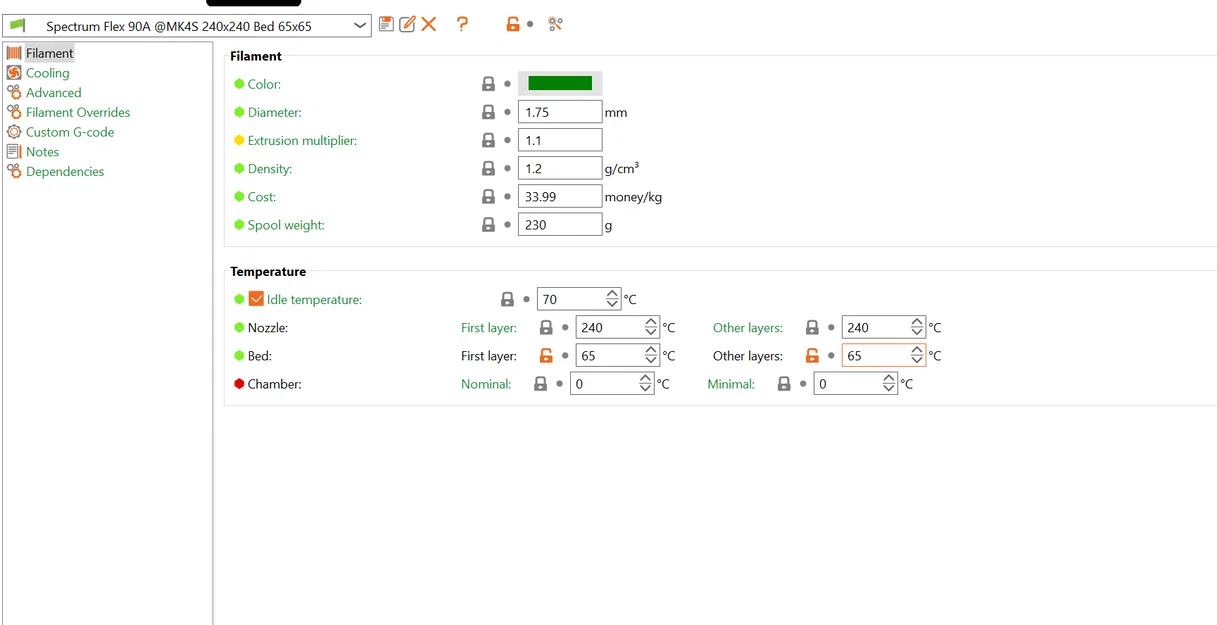Click lock icon for Nozzle First layer
This screenshot has height=625, width=1217.
pos(546,327)
